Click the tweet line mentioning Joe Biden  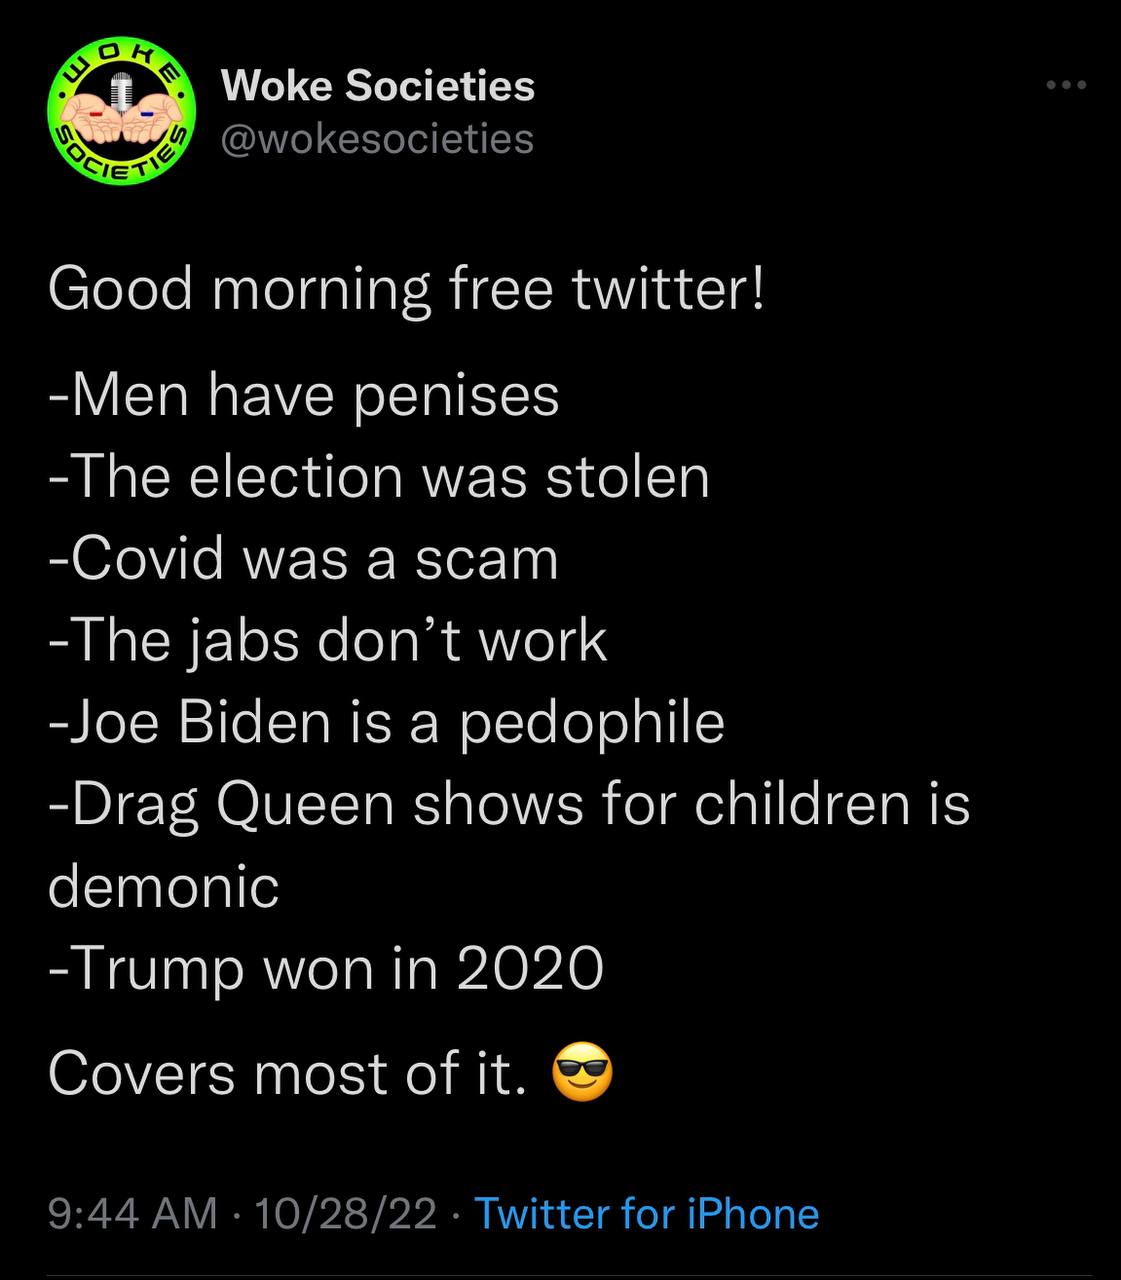coord(386,722)
